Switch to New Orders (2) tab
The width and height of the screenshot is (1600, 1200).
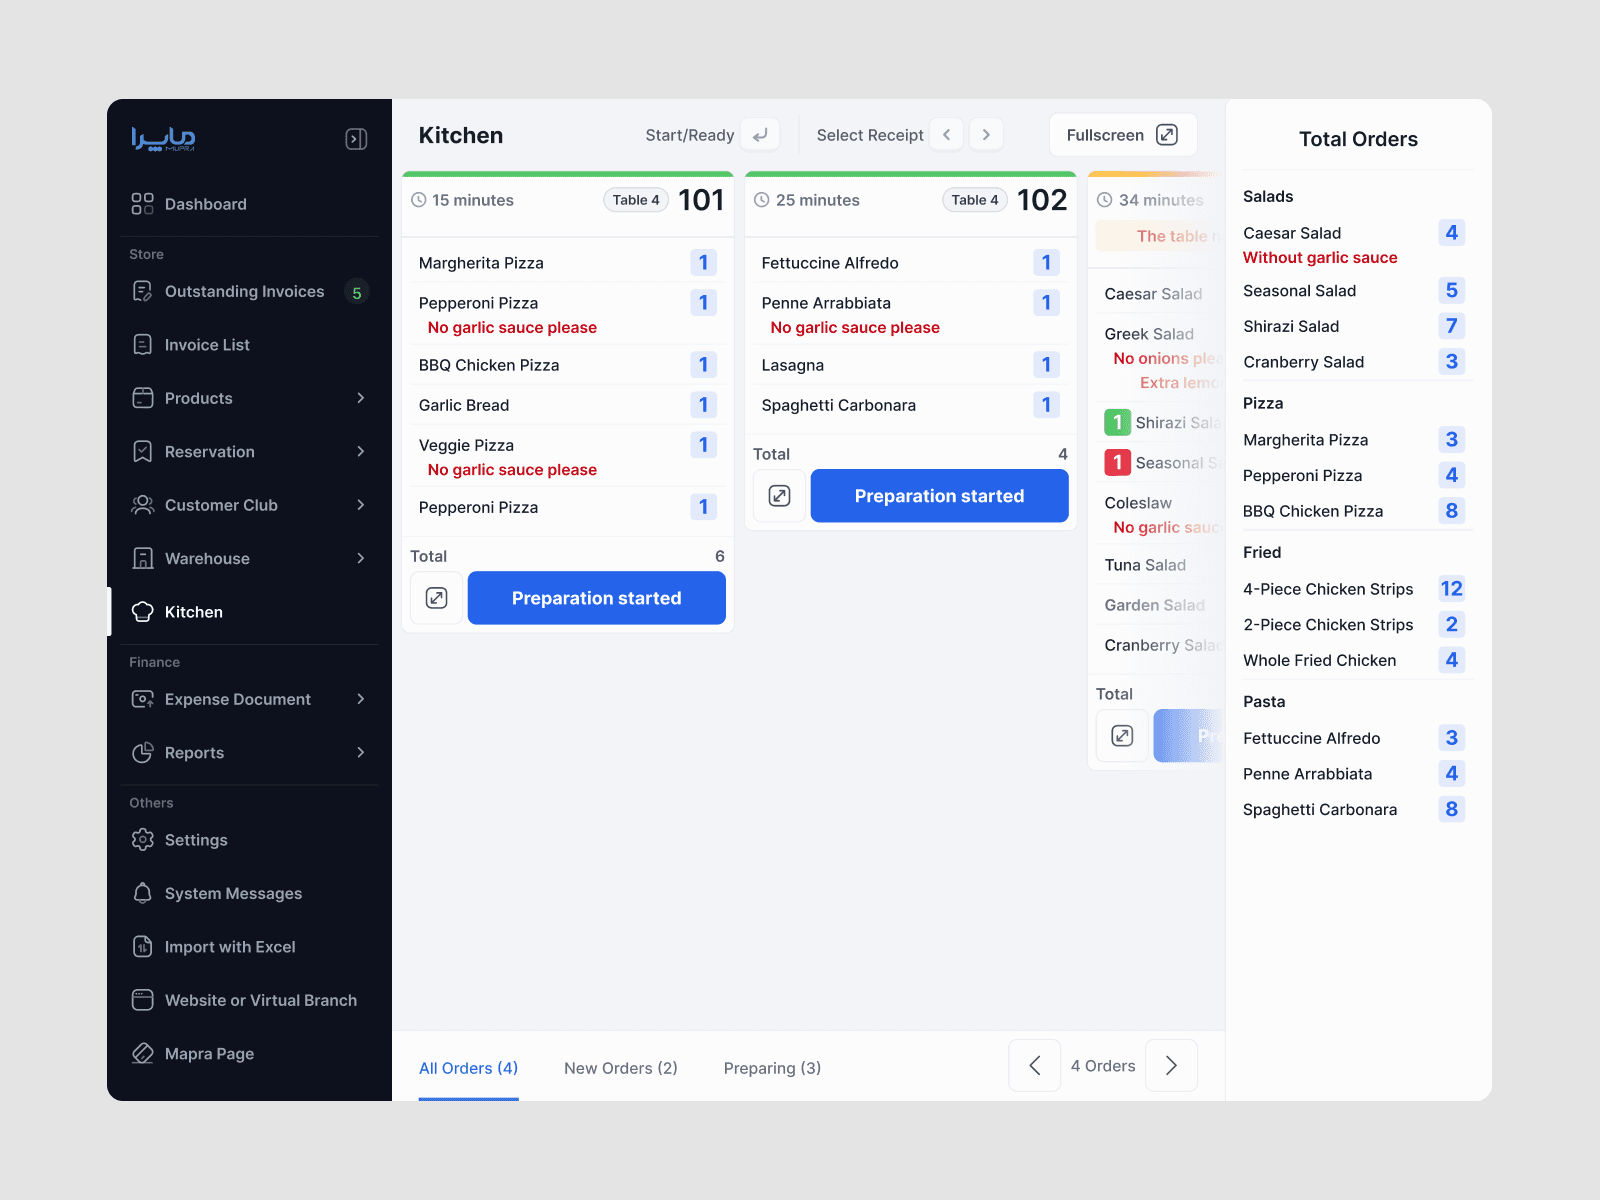coord(621,1068)
